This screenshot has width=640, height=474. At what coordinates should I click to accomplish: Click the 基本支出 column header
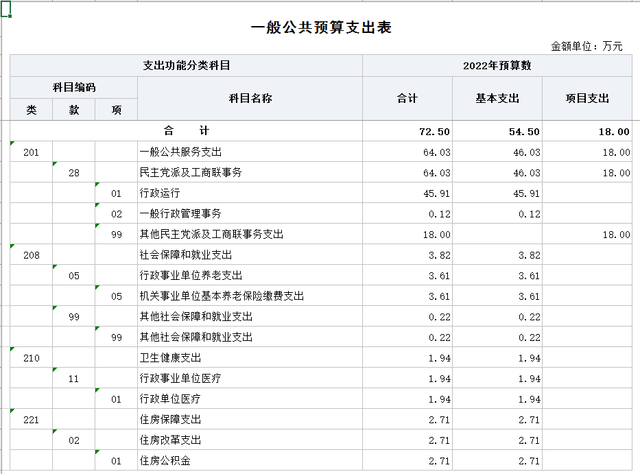pyautogui.click(x=496, y=98)
